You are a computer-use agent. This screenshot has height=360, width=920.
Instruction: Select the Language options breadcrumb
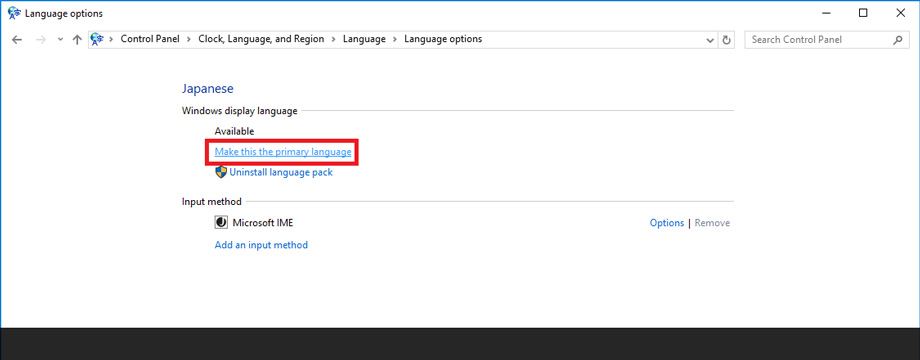pos(443,39)
